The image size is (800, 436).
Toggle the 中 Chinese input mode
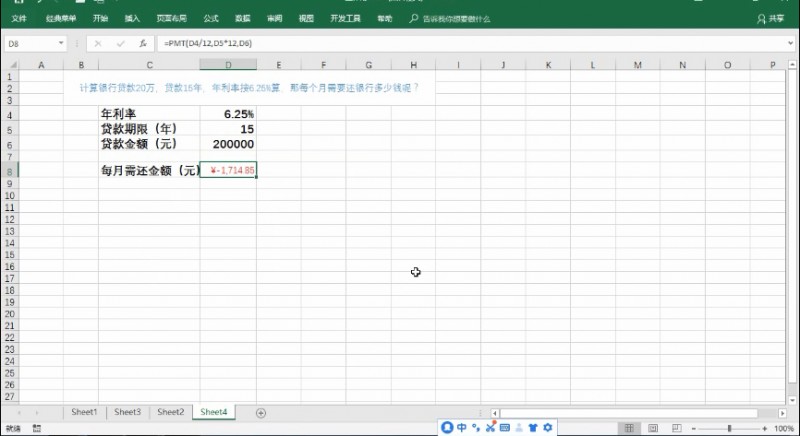click(462, 427)
